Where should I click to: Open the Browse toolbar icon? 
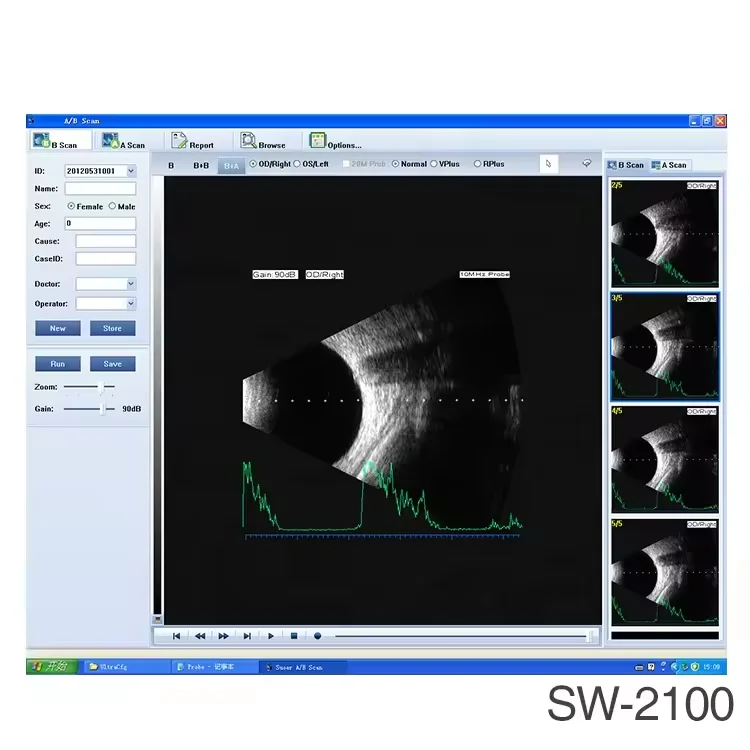(249, 142)
